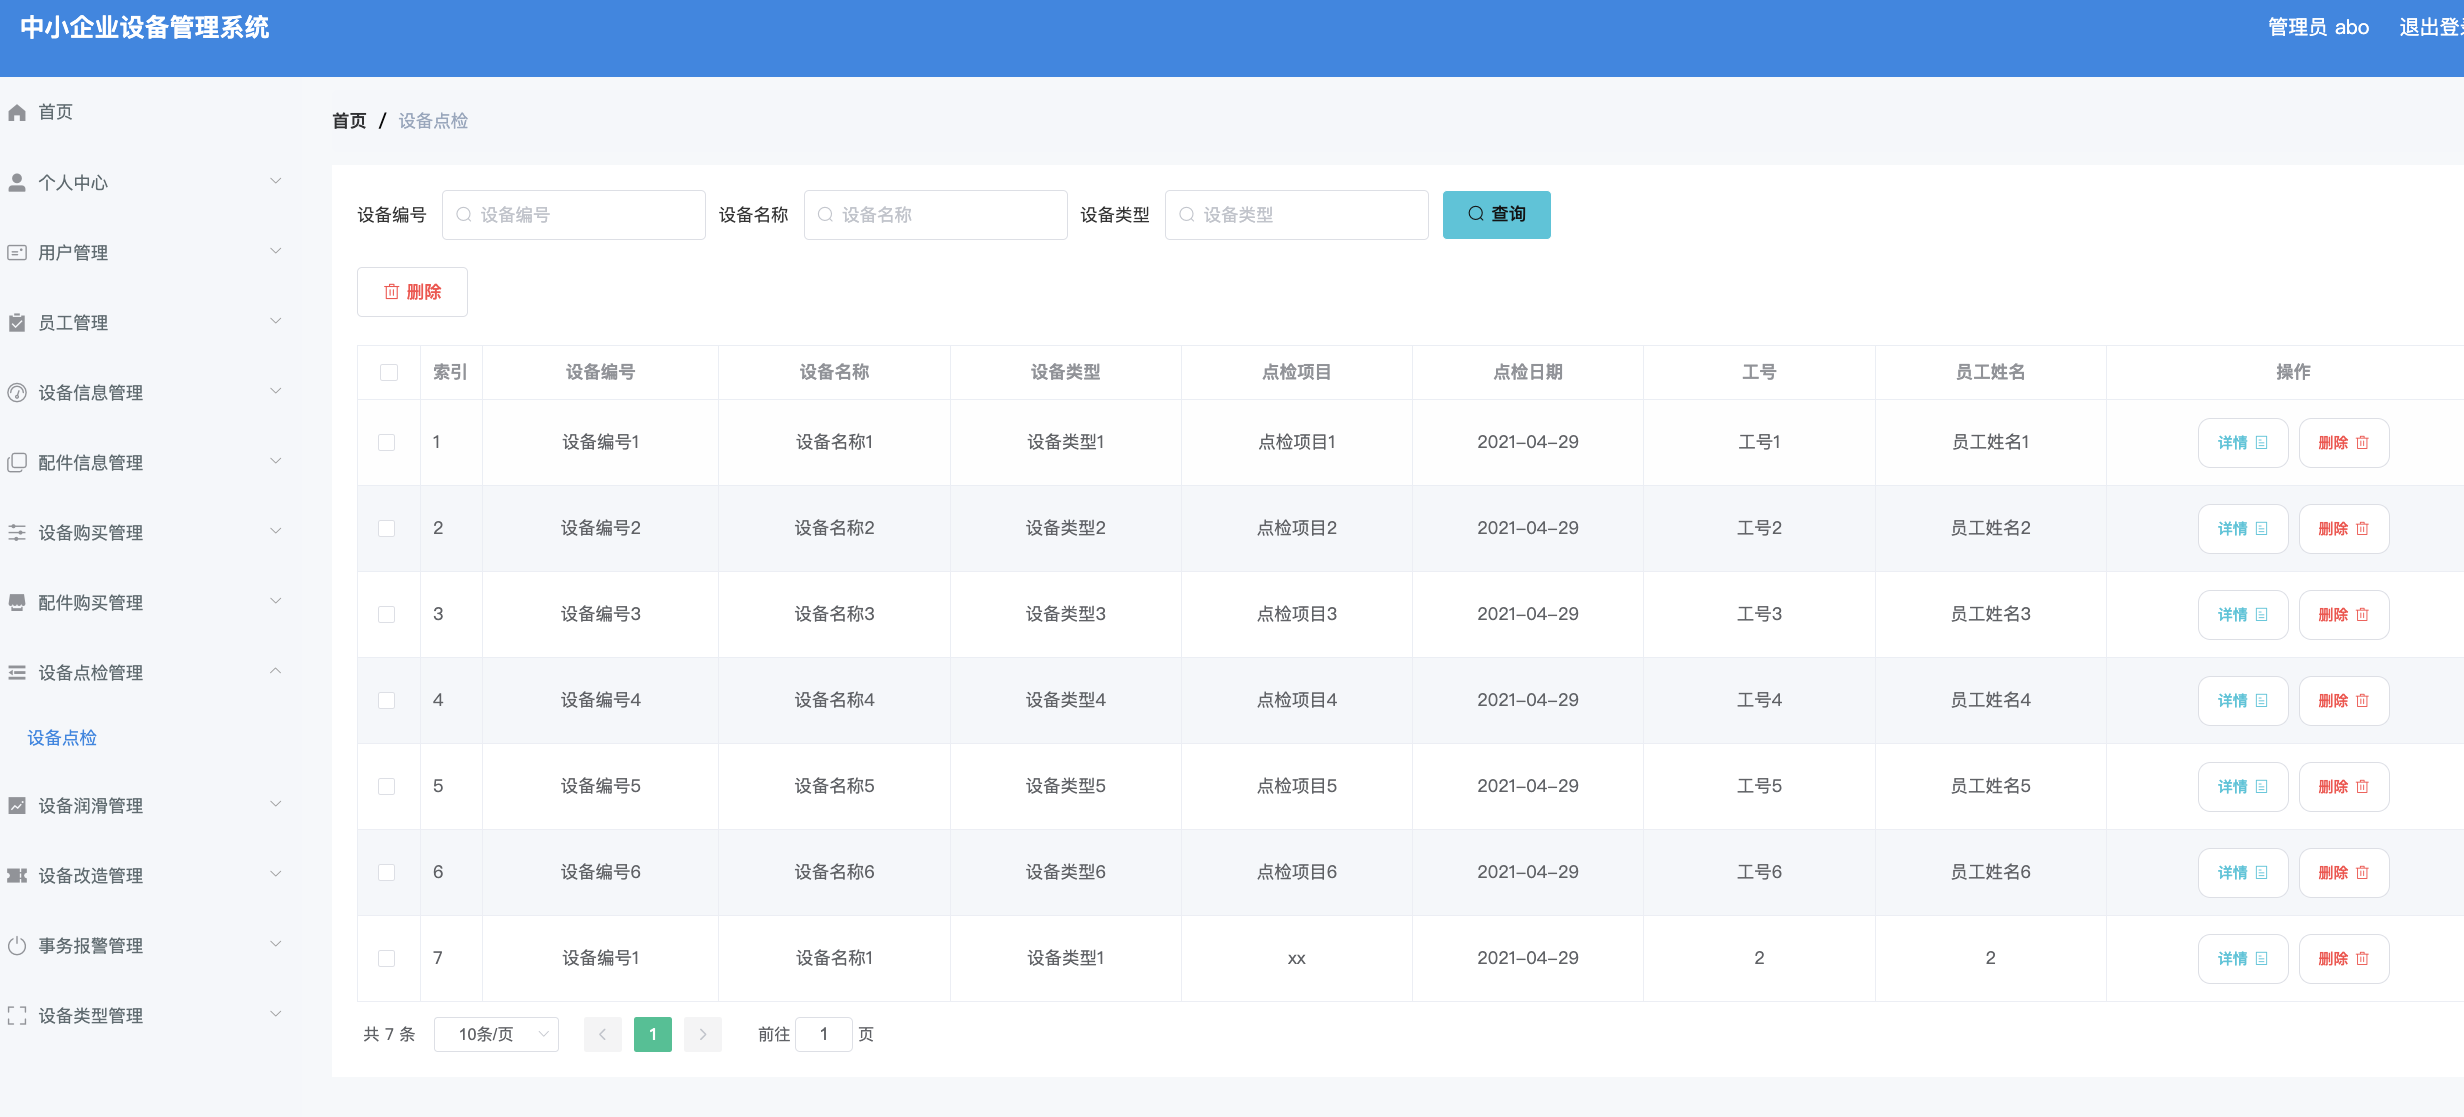
Task: Expand 员工管理 using its chevron
Action: click(276, 321)
